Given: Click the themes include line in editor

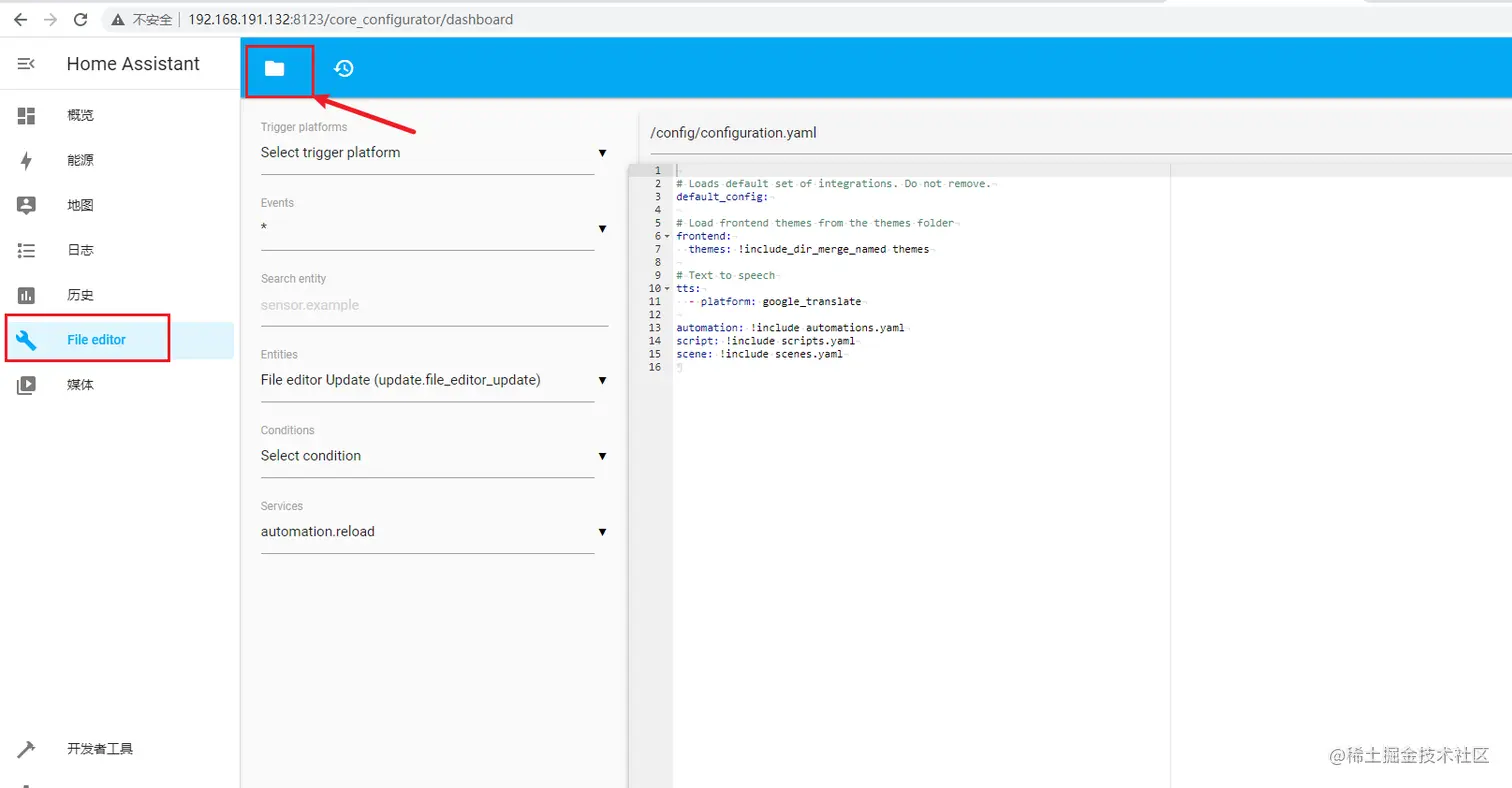Looking at the screenshot, I should pyautogui.click(x=808, y=249).
